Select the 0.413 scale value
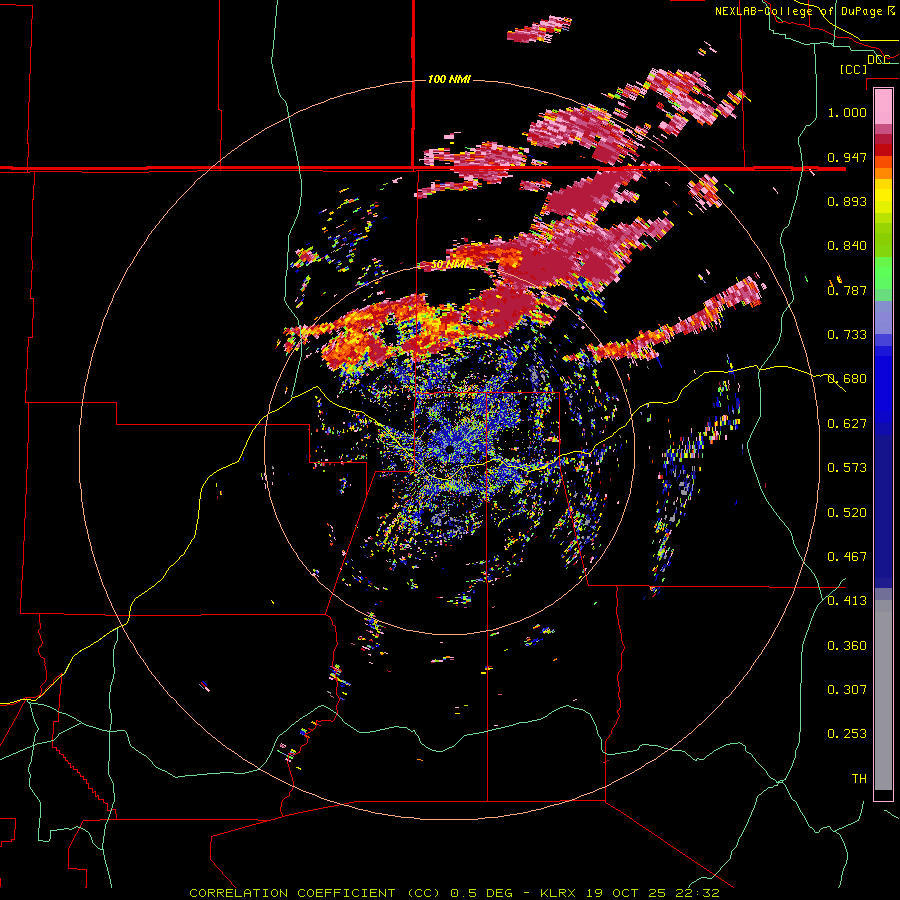 coord(847,601)
